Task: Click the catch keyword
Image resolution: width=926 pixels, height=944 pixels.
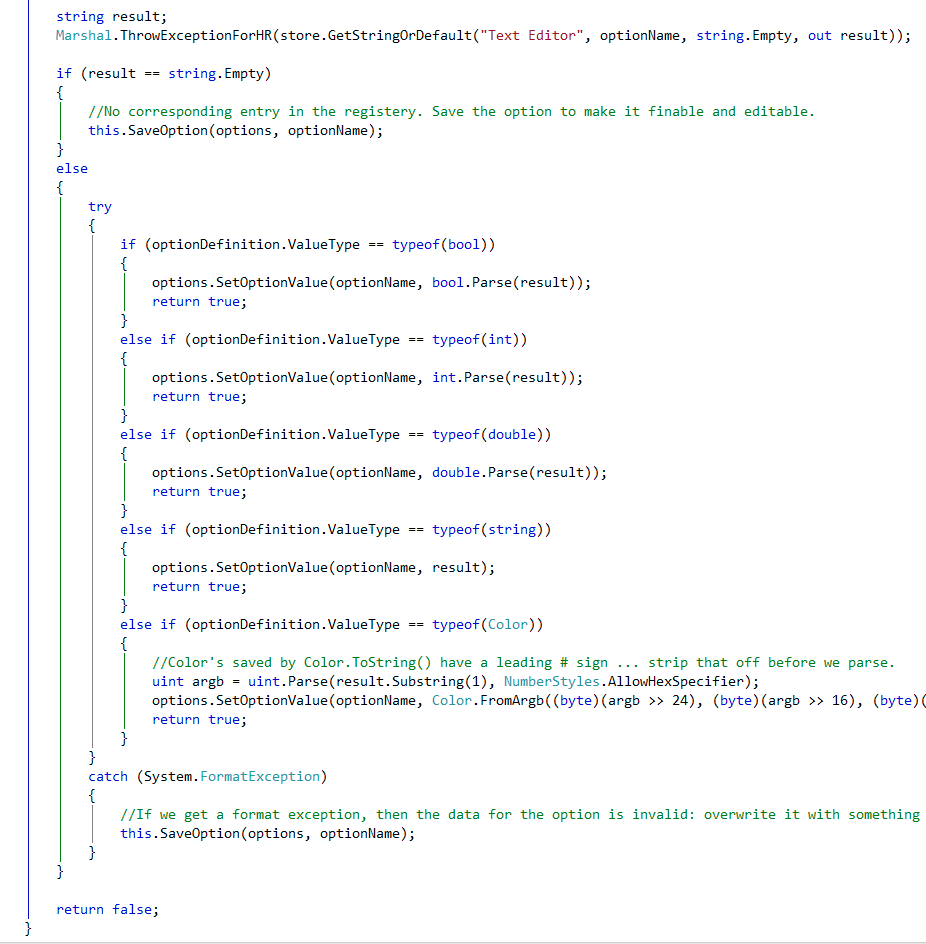Action: pyautogui.click(x=108, y=776)
